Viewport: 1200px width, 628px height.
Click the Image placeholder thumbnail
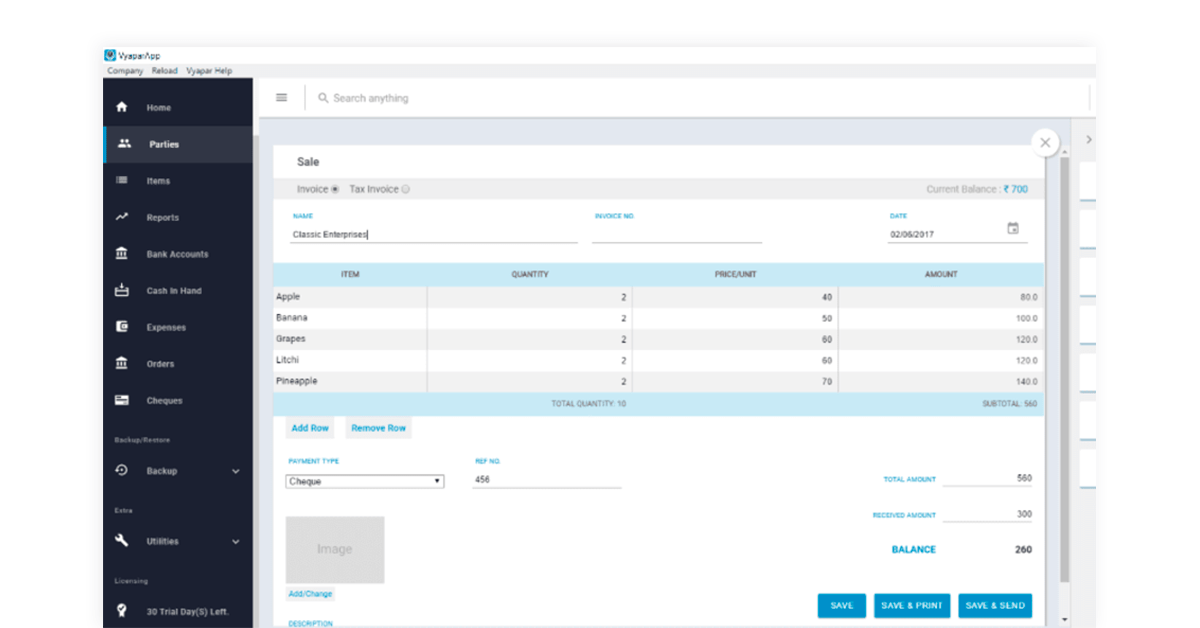tap(335, 550)
